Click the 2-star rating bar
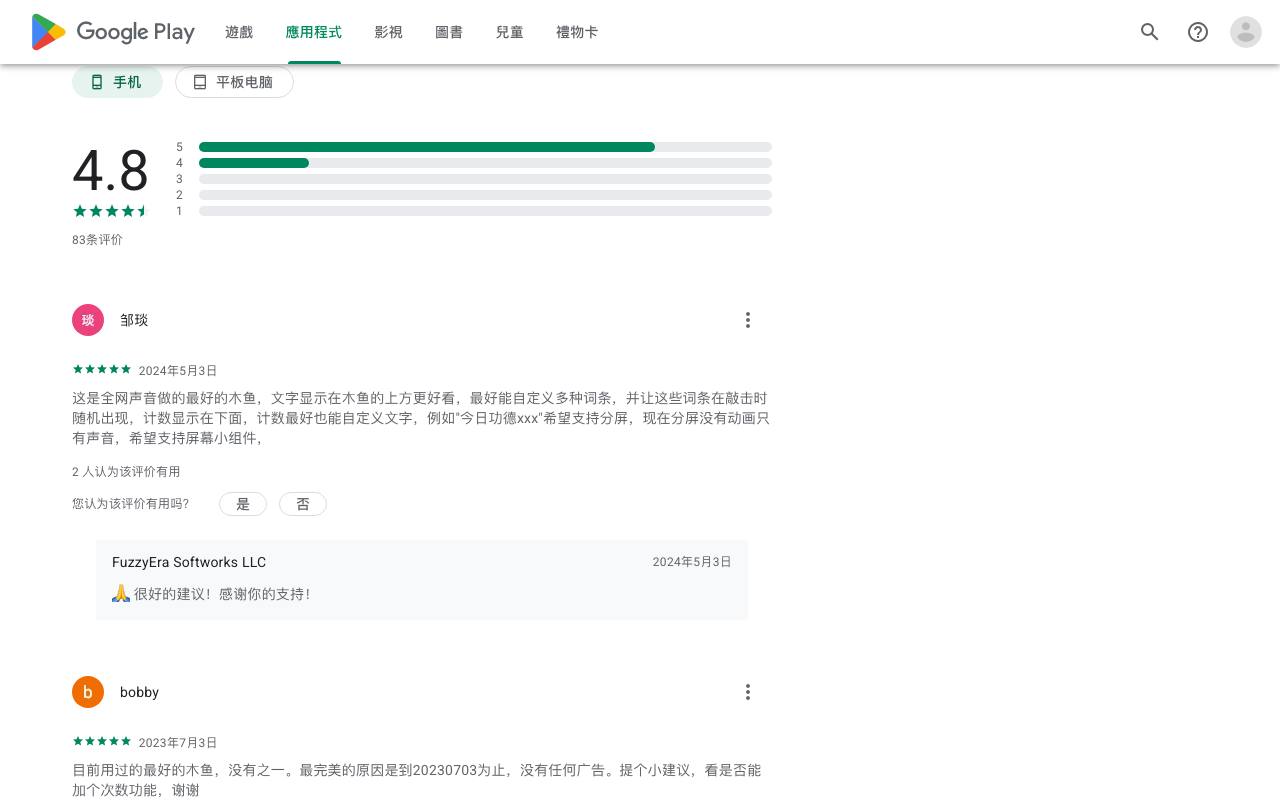The width and height of the screenshot is (1280, 800). pos(485,195)
